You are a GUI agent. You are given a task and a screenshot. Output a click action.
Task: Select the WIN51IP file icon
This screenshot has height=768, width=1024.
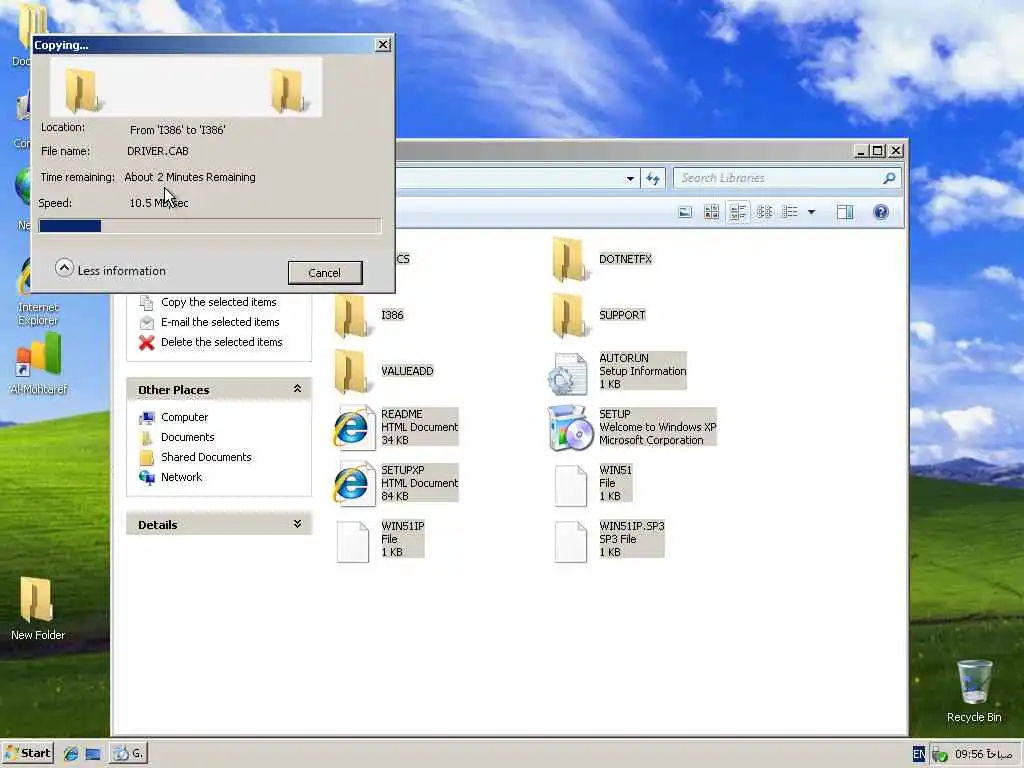coord(353,541)
